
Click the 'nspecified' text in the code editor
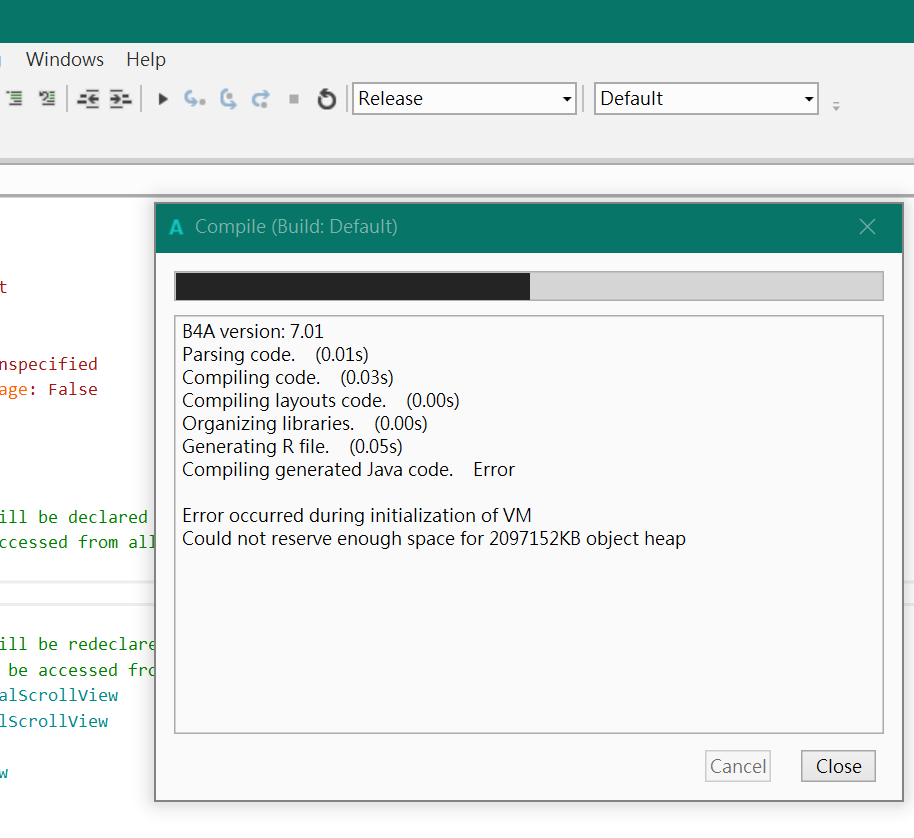tap(48, 364)
